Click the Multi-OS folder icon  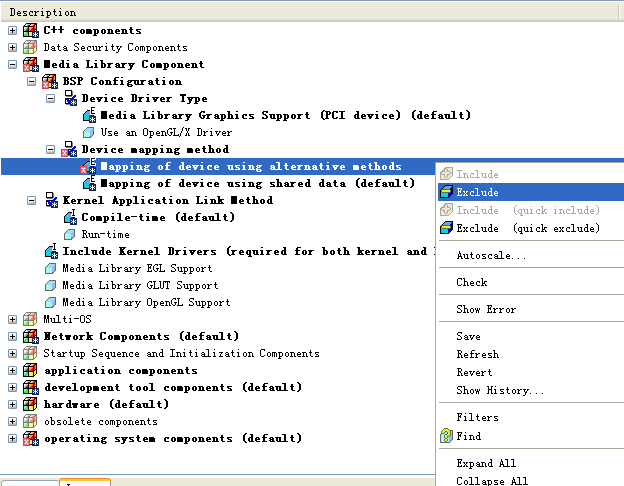pyautogui.click(x=31, y=319)
